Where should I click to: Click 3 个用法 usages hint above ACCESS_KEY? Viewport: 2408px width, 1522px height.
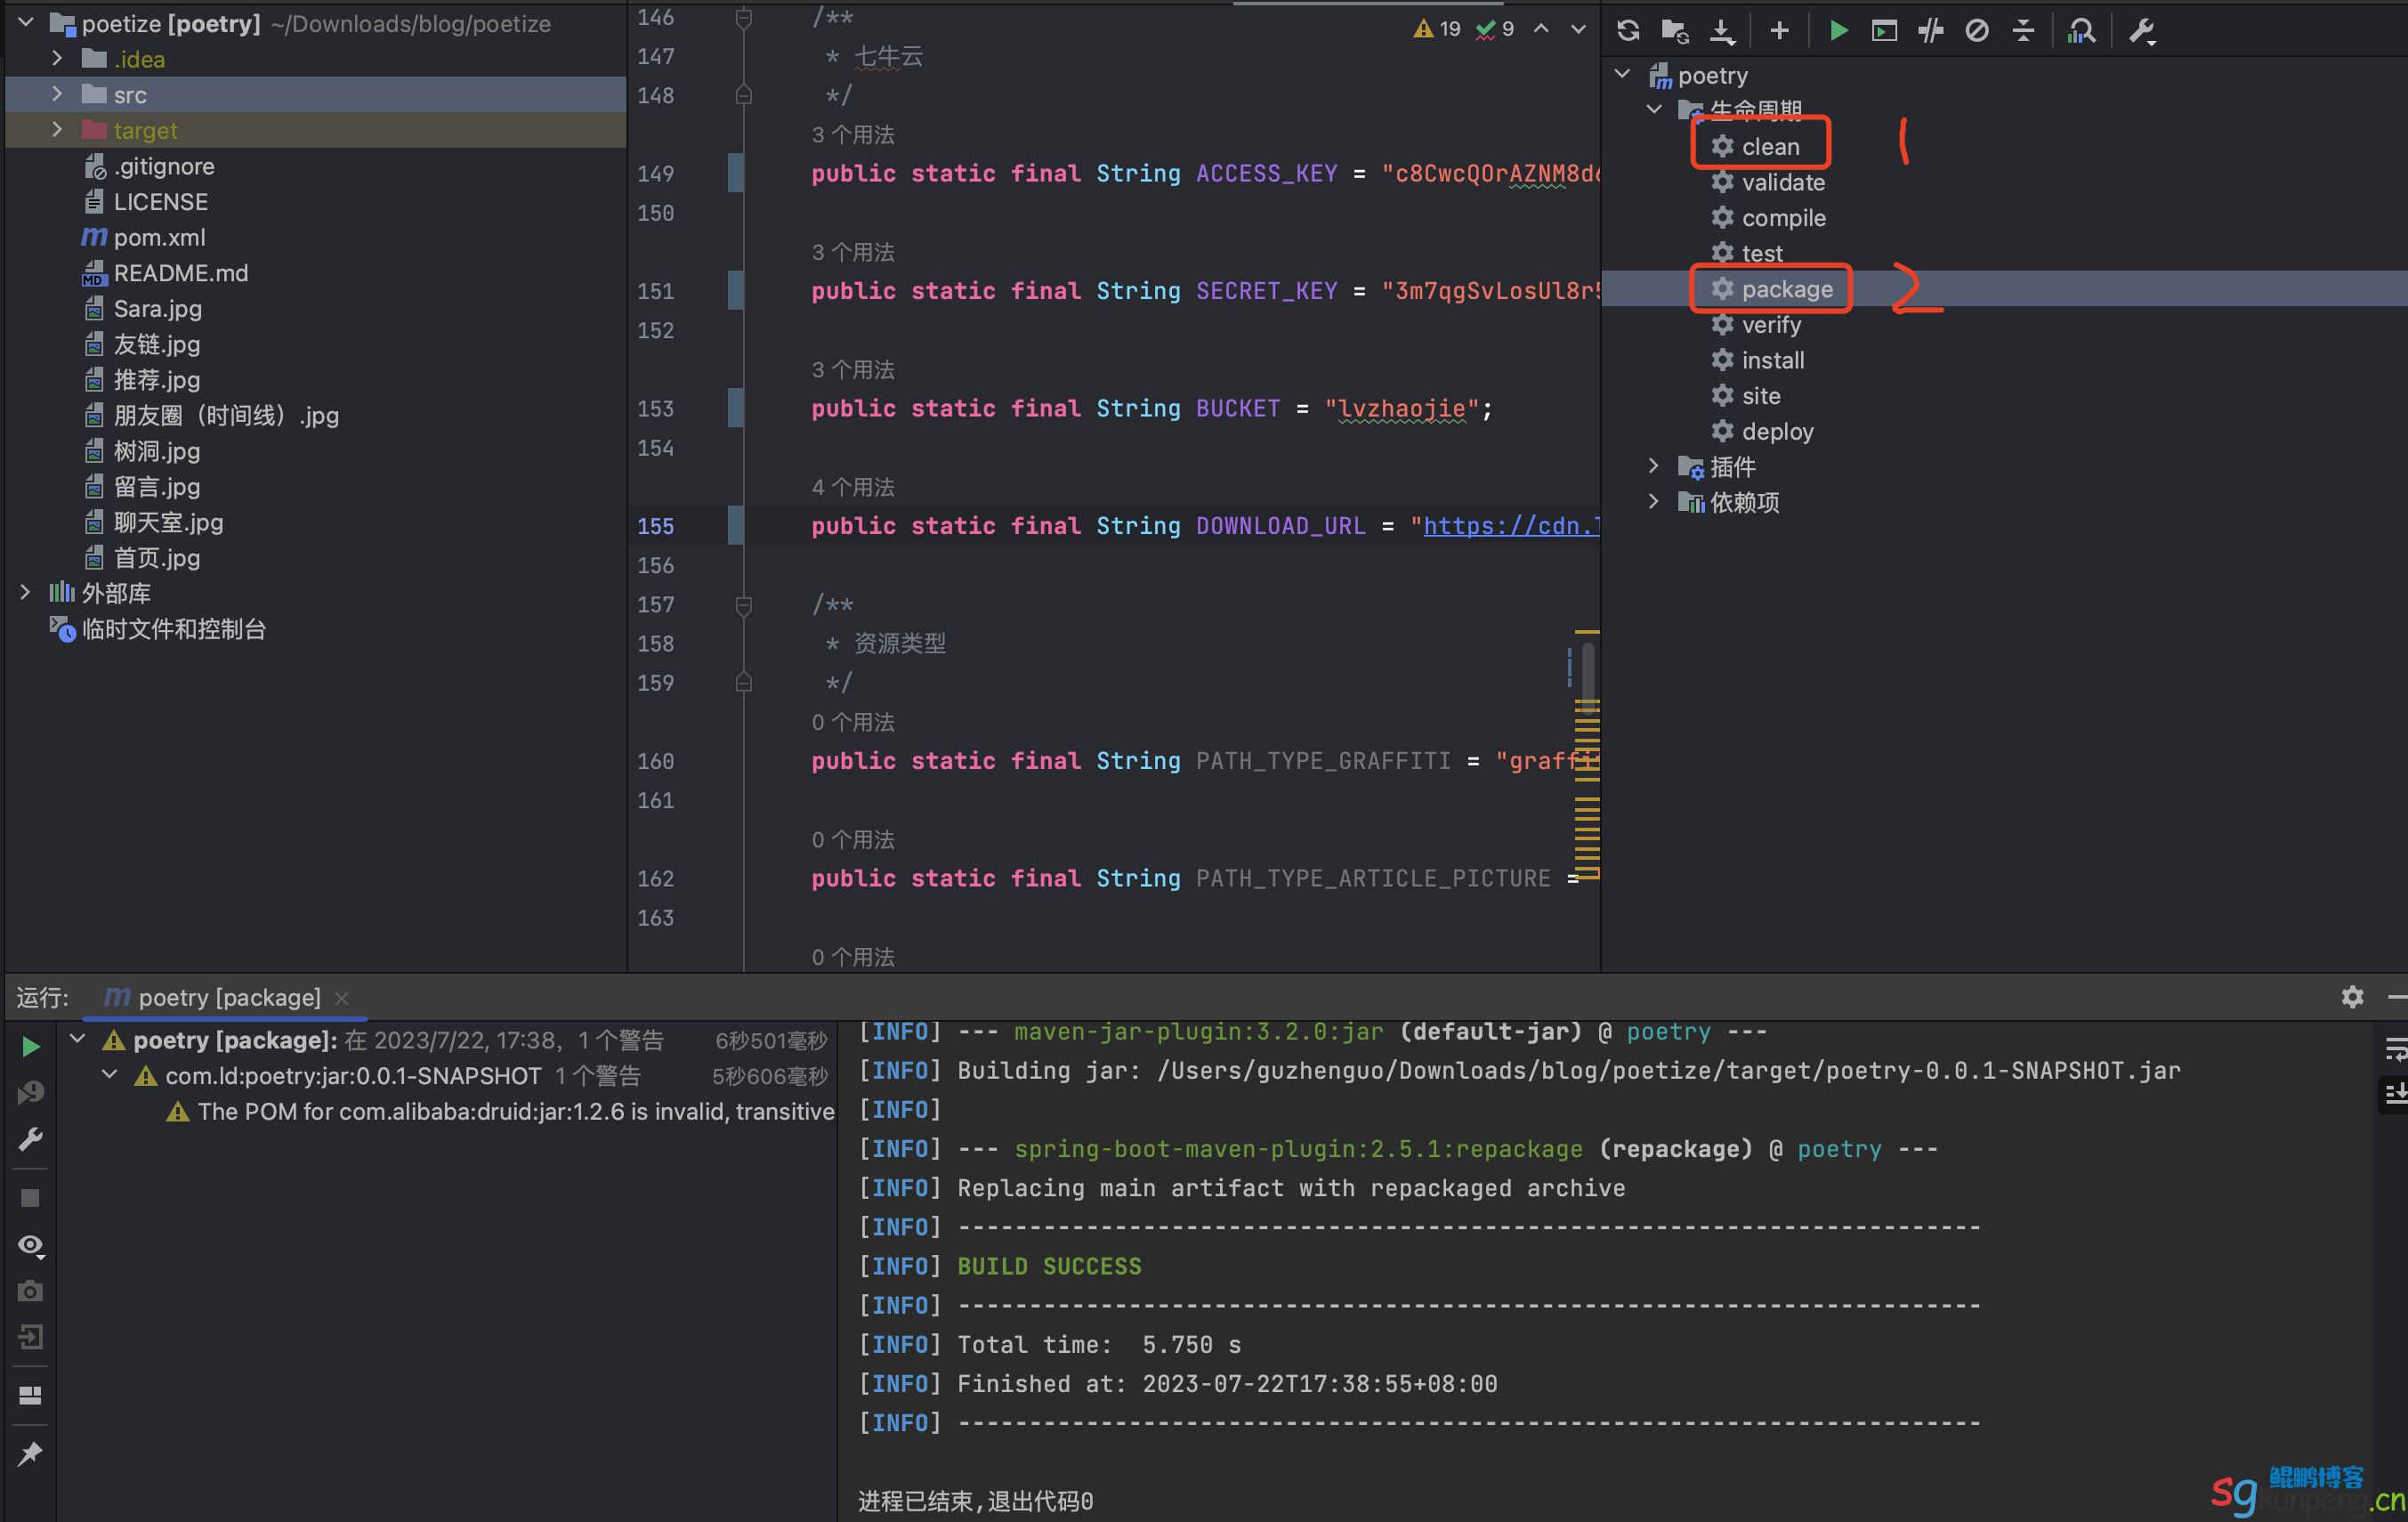click(853, 134)
